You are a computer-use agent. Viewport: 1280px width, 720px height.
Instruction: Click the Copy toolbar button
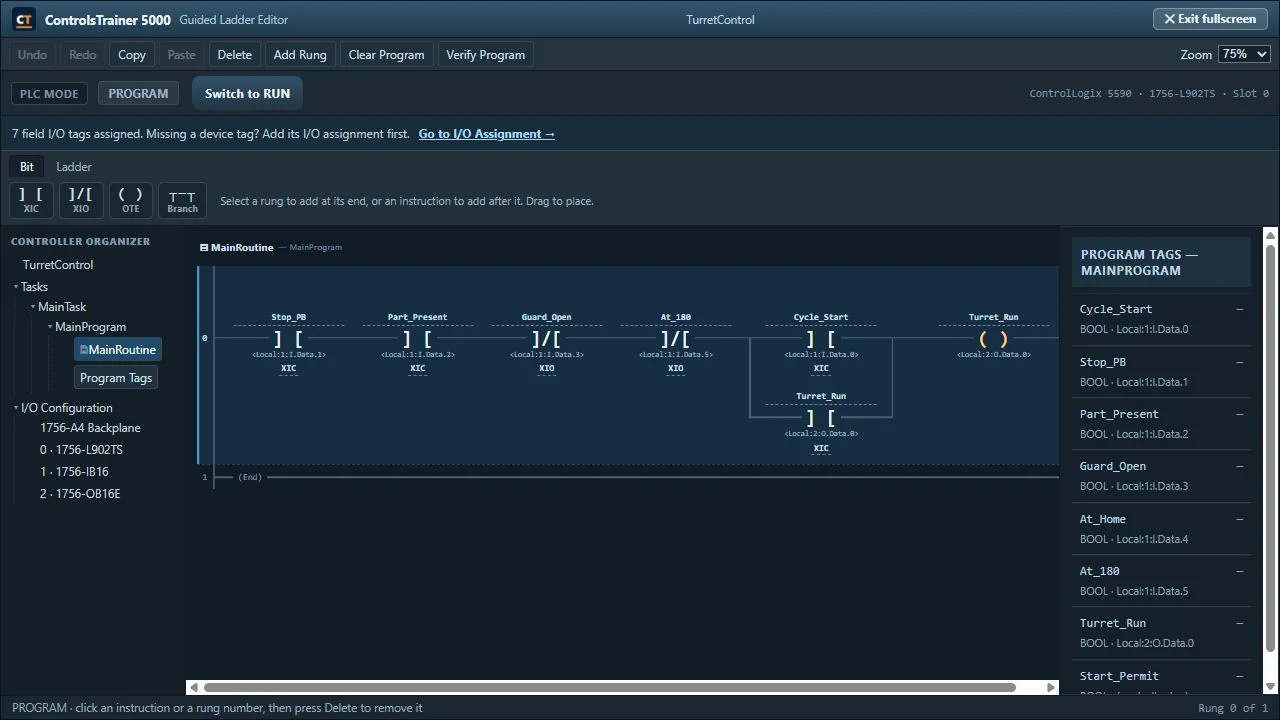click(x=132, y=55)
